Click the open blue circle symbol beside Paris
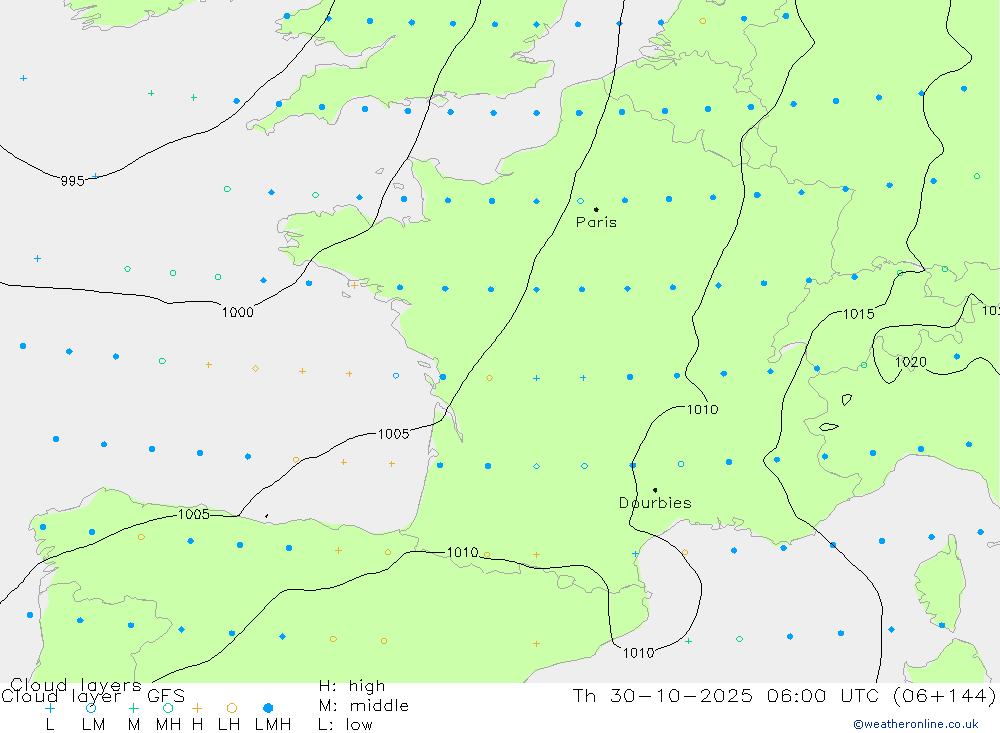 580,201
